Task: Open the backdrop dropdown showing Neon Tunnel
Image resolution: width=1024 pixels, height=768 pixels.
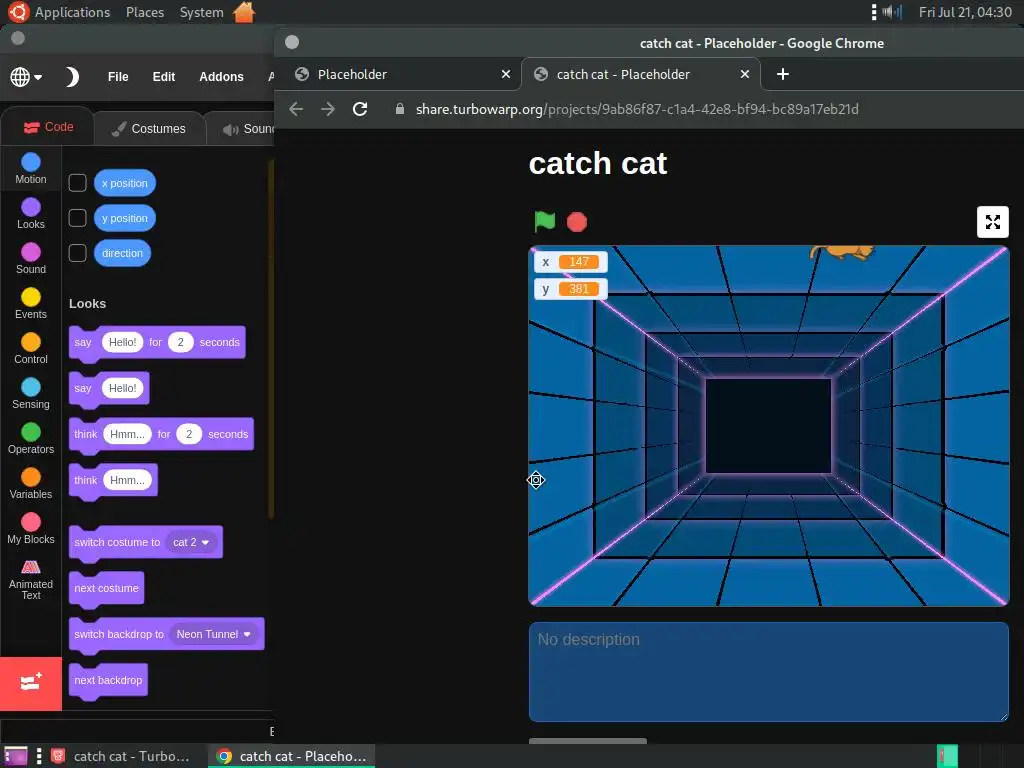Action: click(214, 634)
